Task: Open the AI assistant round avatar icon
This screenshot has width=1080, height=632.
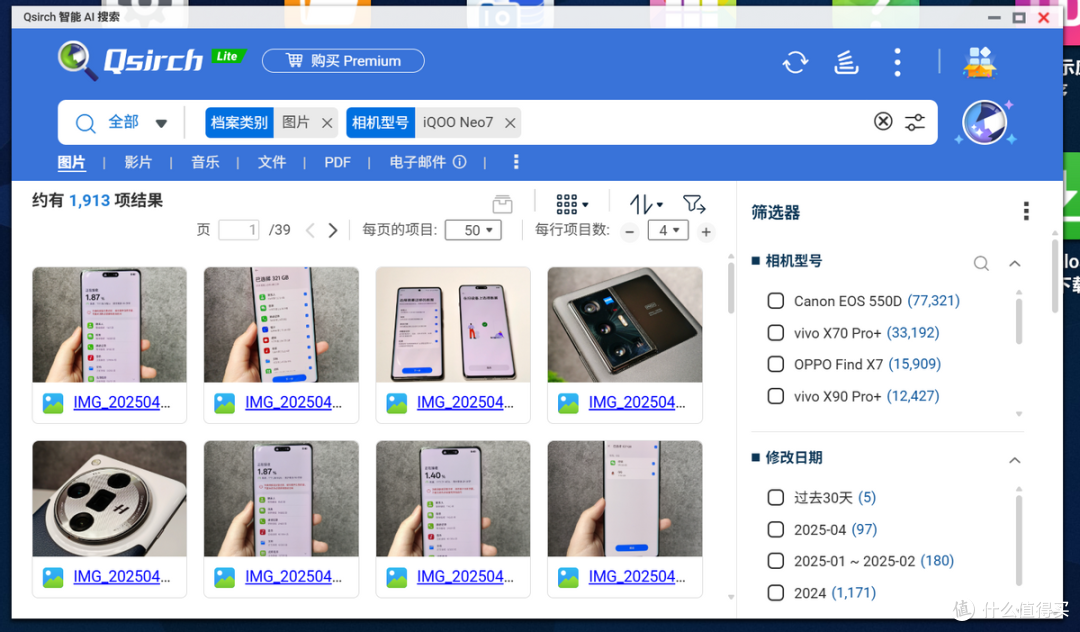Action: tap(984, 123)
